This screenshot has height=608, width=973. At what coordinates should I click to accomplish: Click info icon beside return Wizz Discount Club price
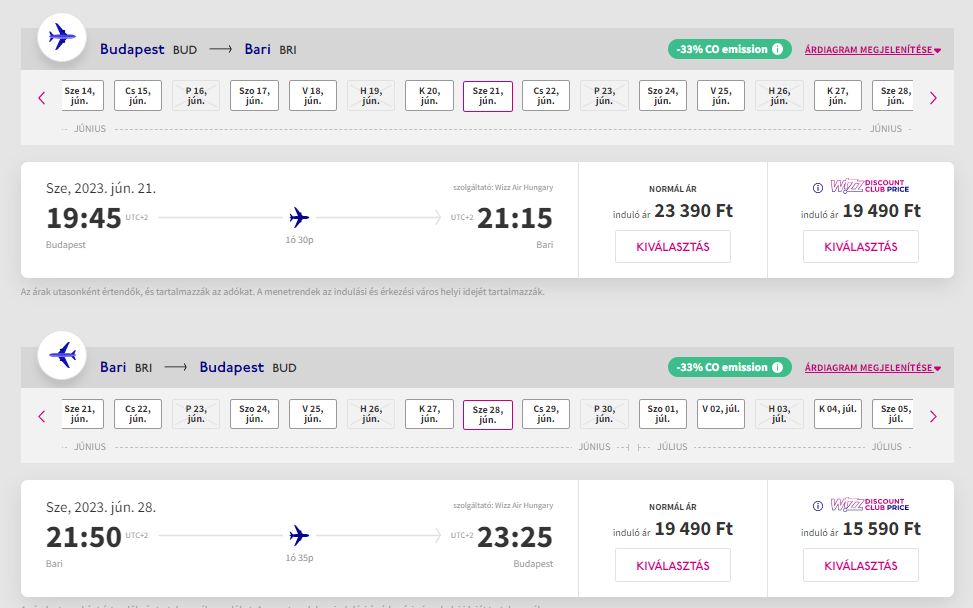(818, 506)
